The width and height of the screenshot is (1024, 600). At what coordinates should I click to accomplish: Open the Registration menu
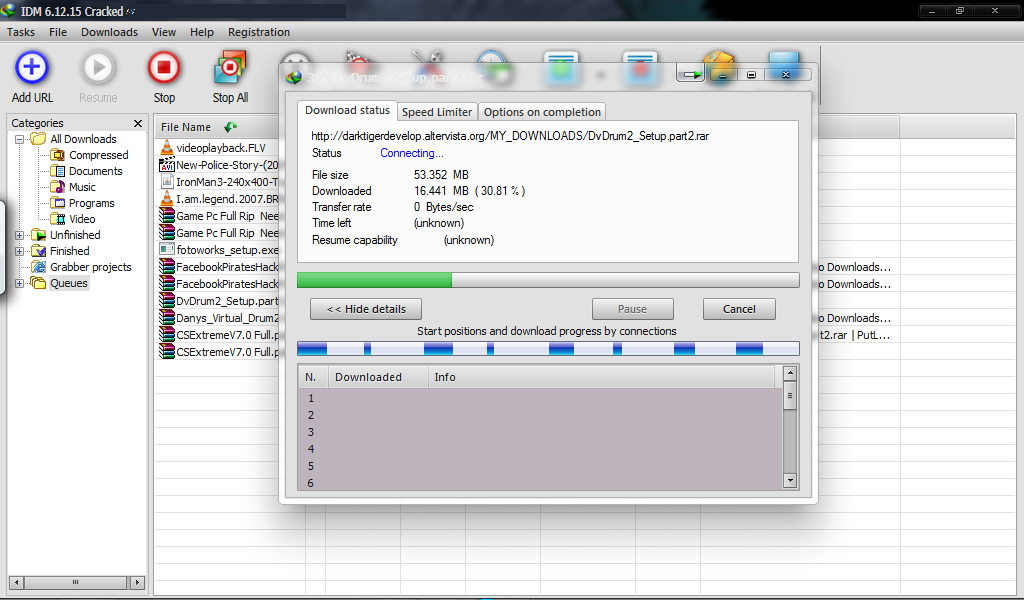[259, 32]
